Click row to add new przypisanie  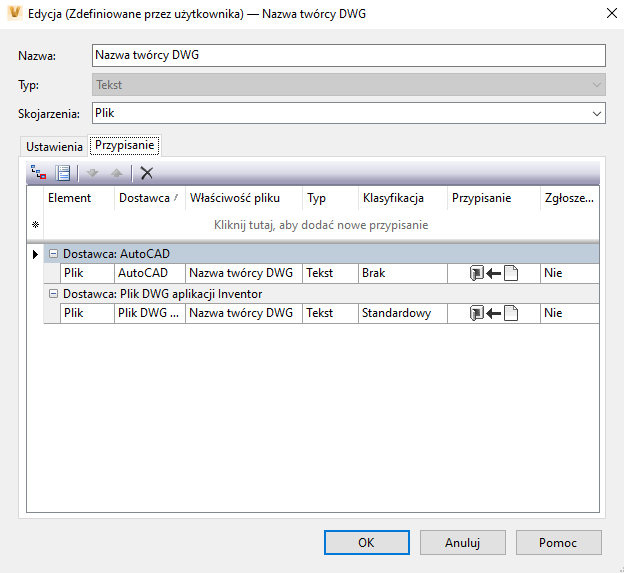pyautogui.click(x=321, y=225)
